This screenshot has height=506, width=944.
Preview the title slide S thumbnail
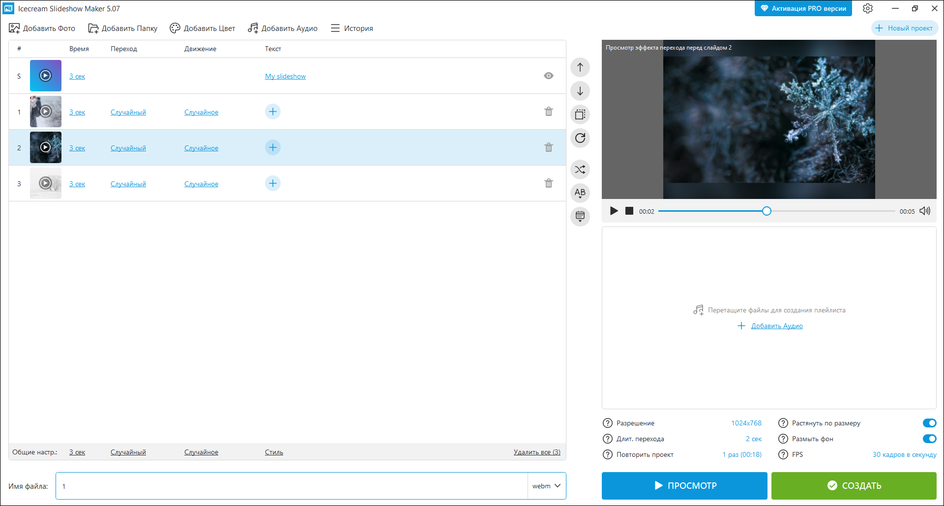[x=45, y=76]
